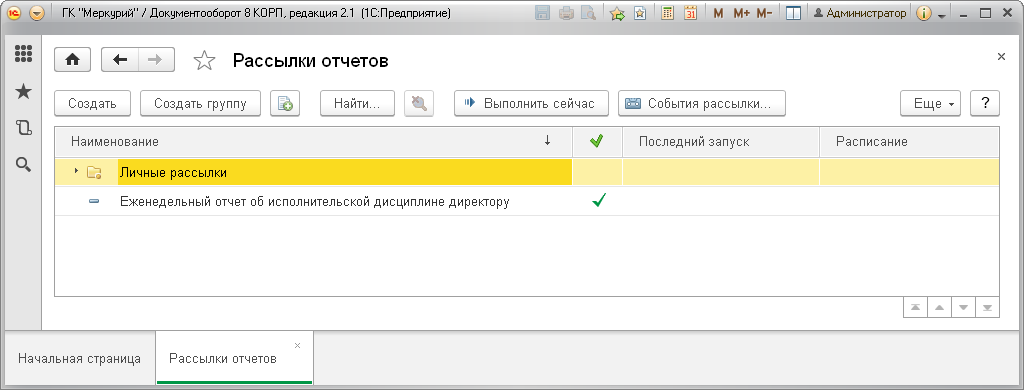
Task: Toggle the window panels layout icon
Action: tap(793, 13)
